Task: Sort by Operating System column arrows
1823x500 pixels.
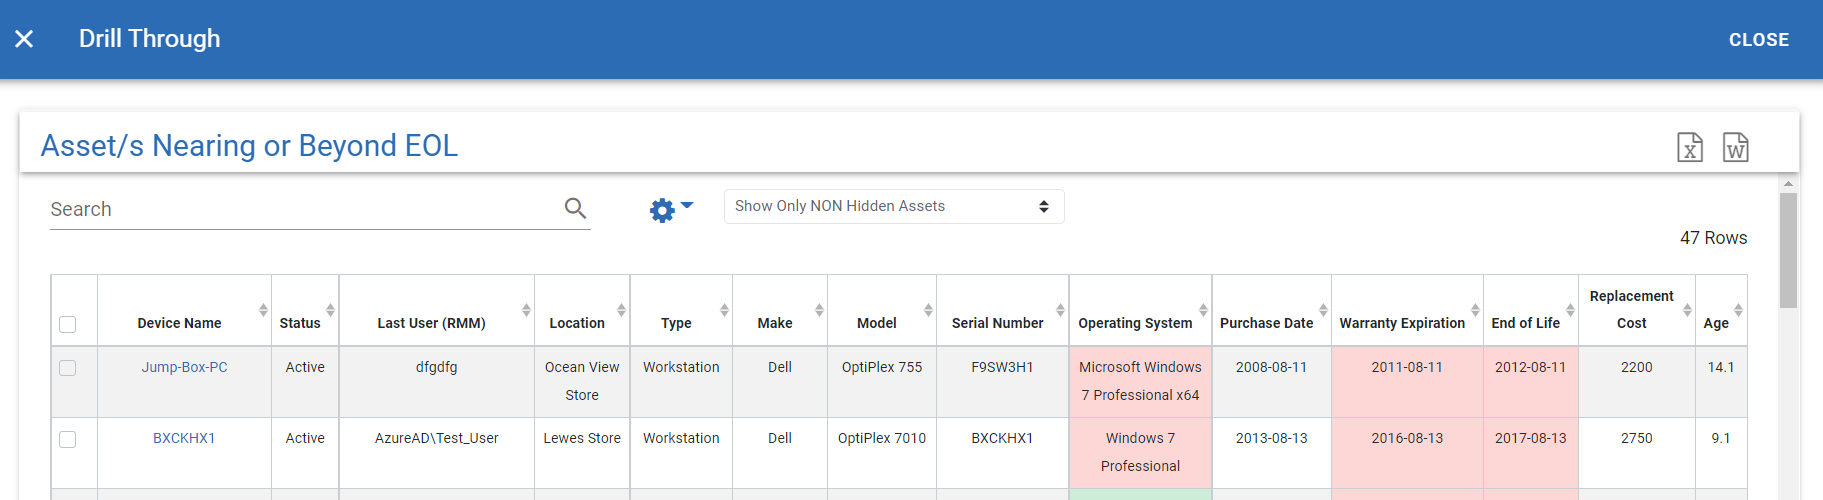Action: [1203, 310]
